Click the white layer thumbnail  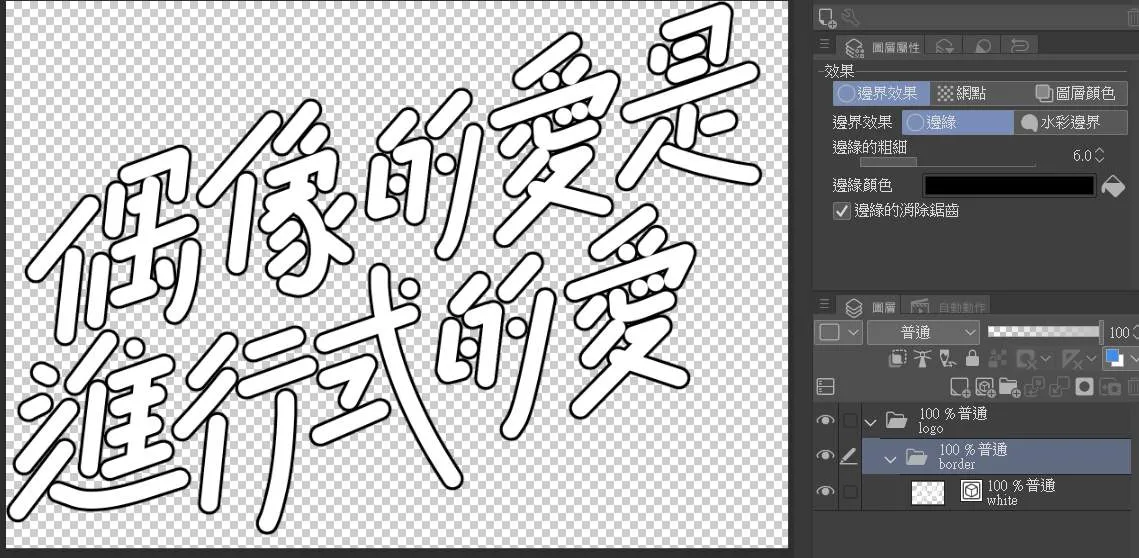pos(928,492)
